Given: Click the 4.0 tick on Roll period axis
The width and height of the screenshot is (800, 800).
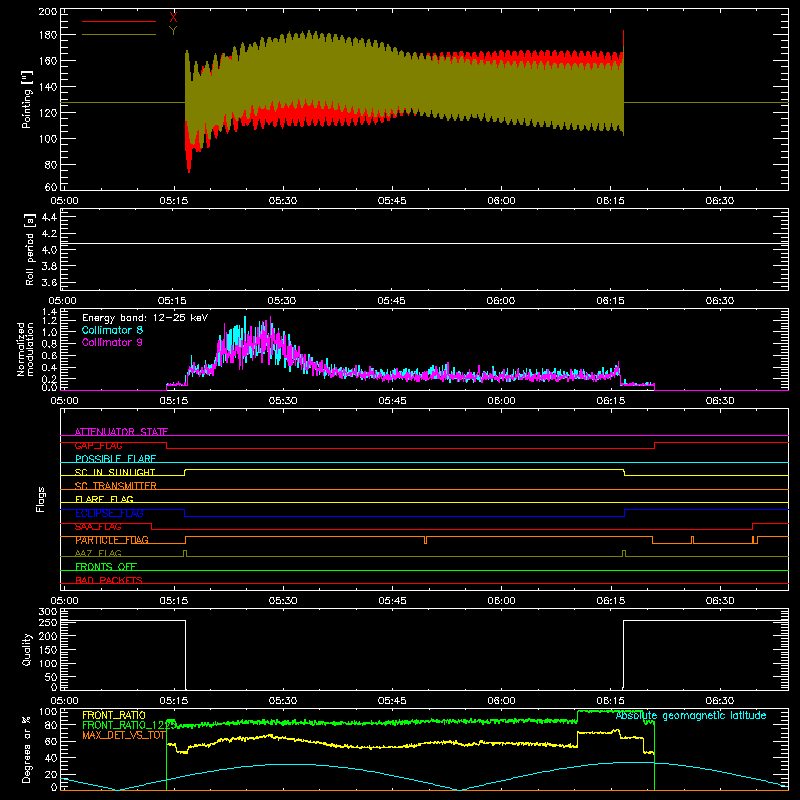Looking at the screenshot, I should coord(49,250).
